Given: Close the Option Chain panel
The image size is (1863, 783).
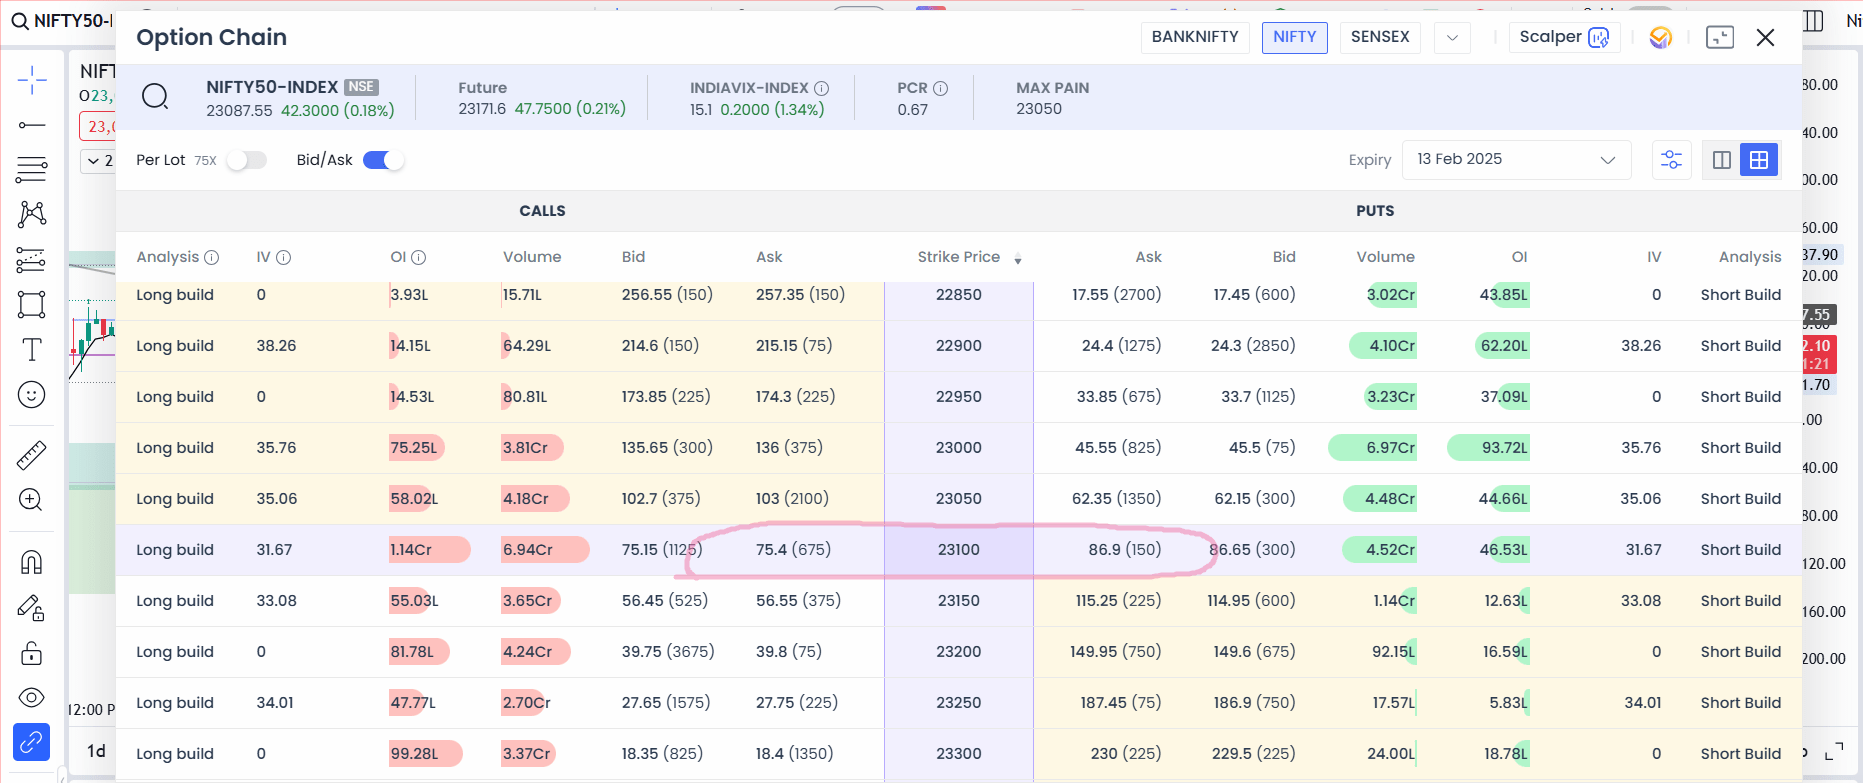Looking at the screenshot, I should coord(1765,37).
